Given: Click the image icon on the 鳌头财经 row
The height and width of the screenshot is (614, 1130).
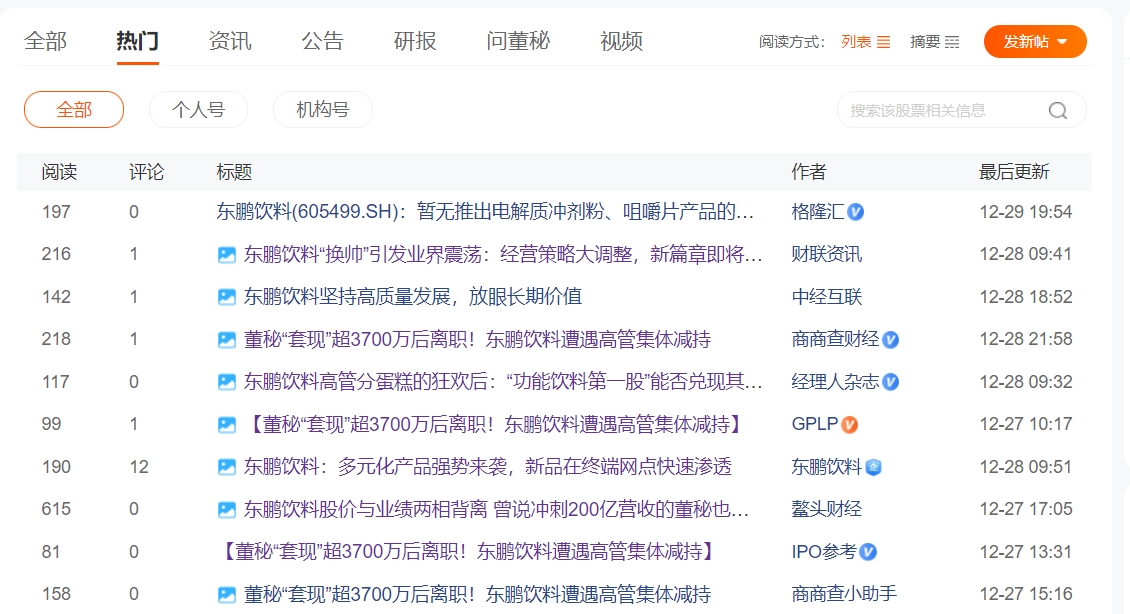Looking at the screenshot, I should [x=226, y=510].
